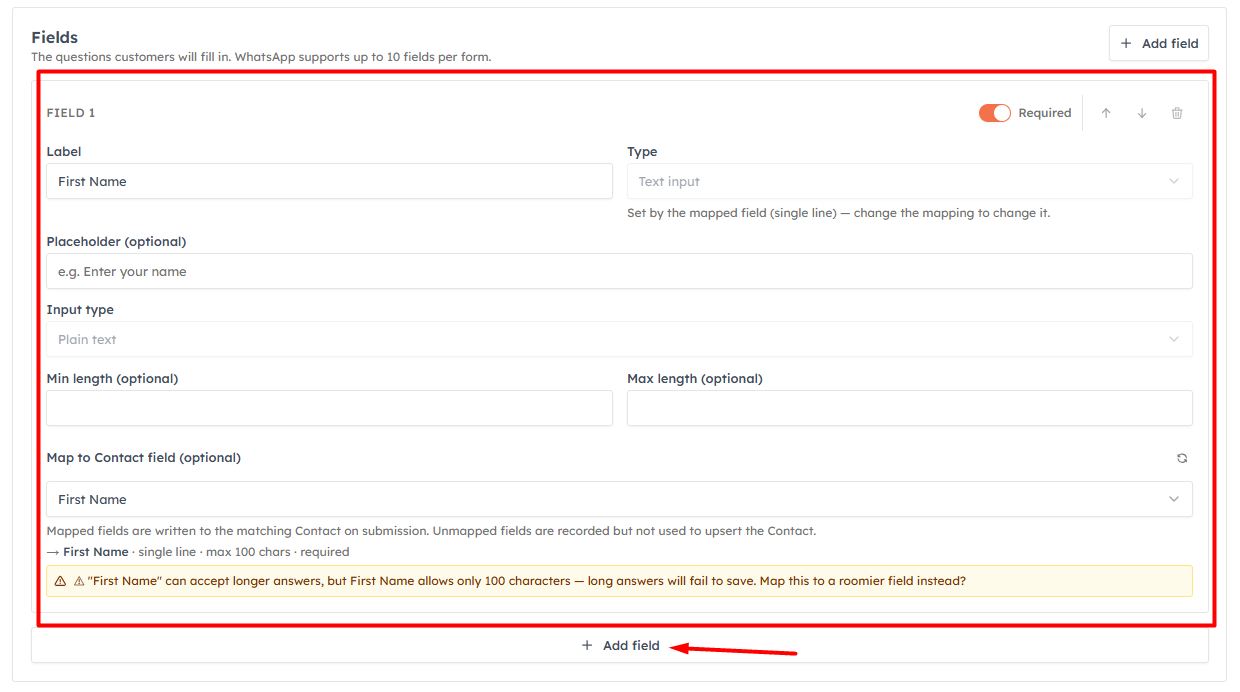Expand the Map to Contact field dropdown
This screenshot has width=1240, height=692.
pyautogui.click(x=619, y=499)
